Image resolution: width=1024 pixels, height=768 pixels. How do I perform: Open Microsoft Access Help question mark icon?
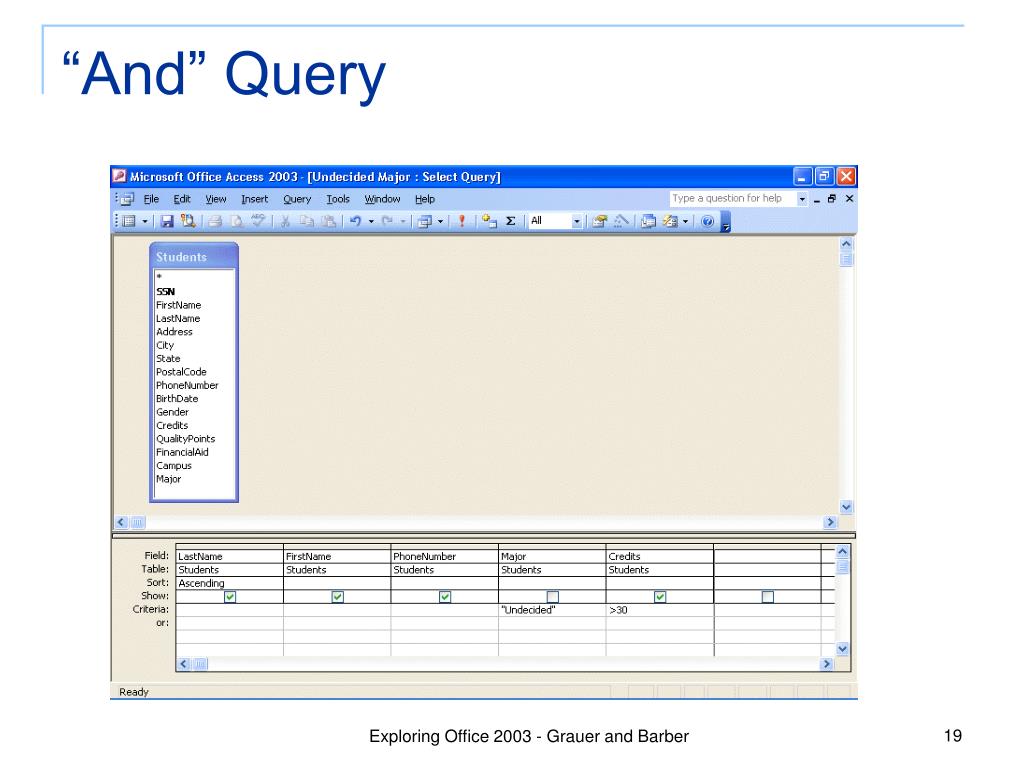click(707, 221)
